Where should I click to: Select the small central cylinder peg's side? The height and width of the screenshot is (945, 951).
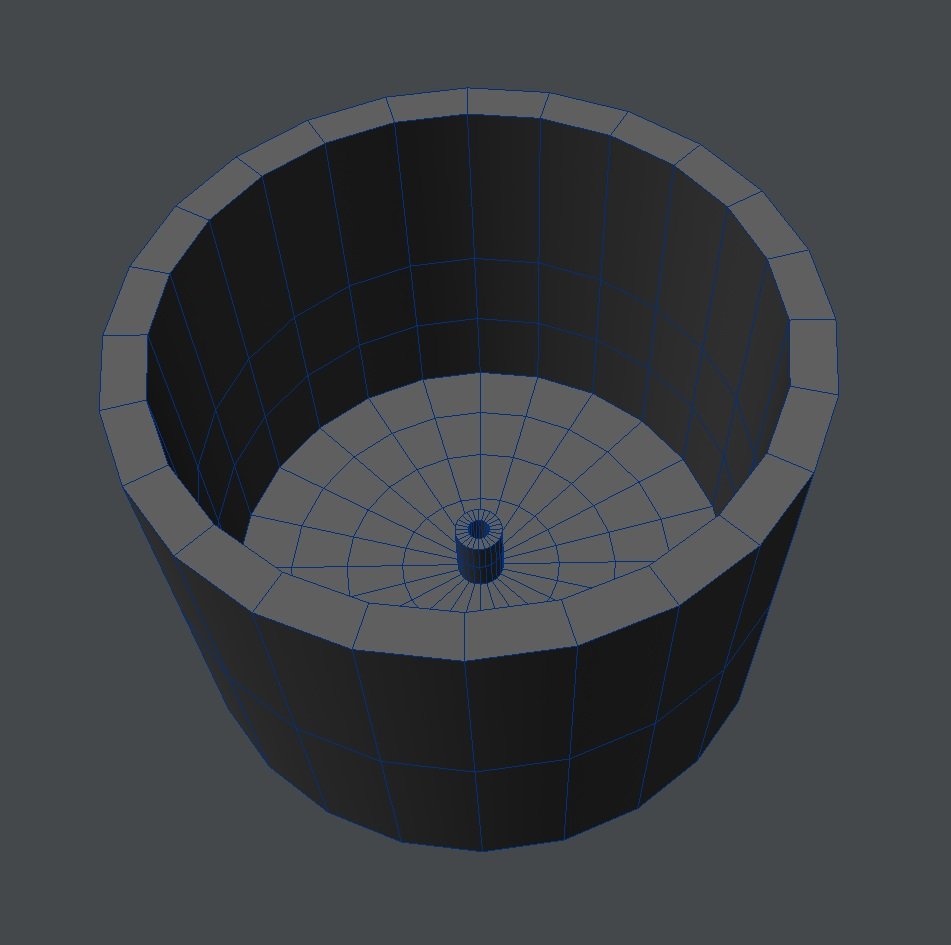pyautogui.click(x=476, y=560)
